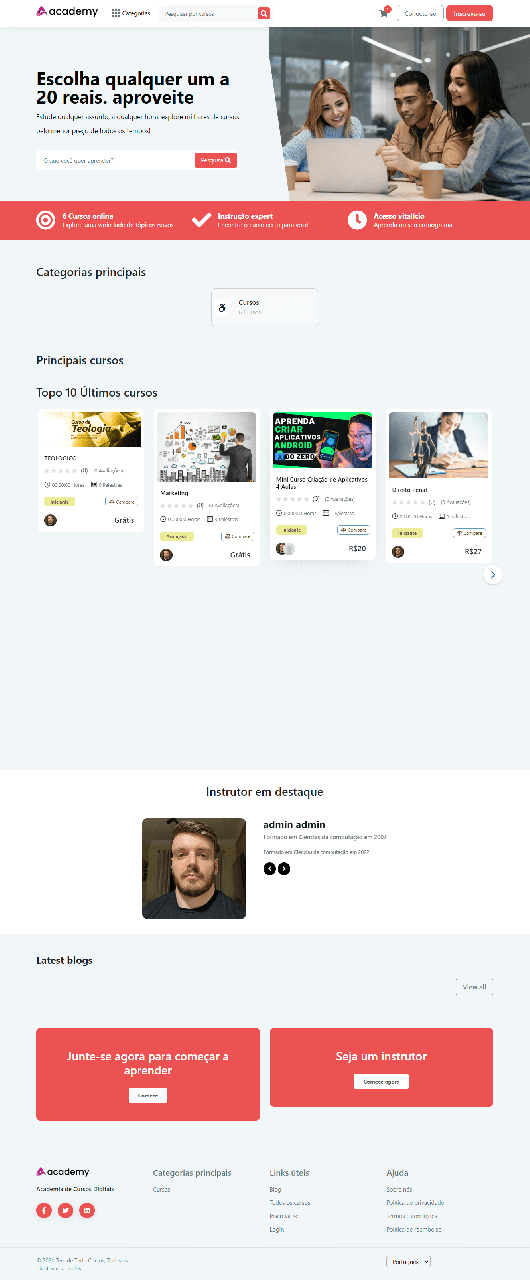Open the Teologia course thumbnail
Viewport: 530px width, 1280px height.
(x=92, y=430)
